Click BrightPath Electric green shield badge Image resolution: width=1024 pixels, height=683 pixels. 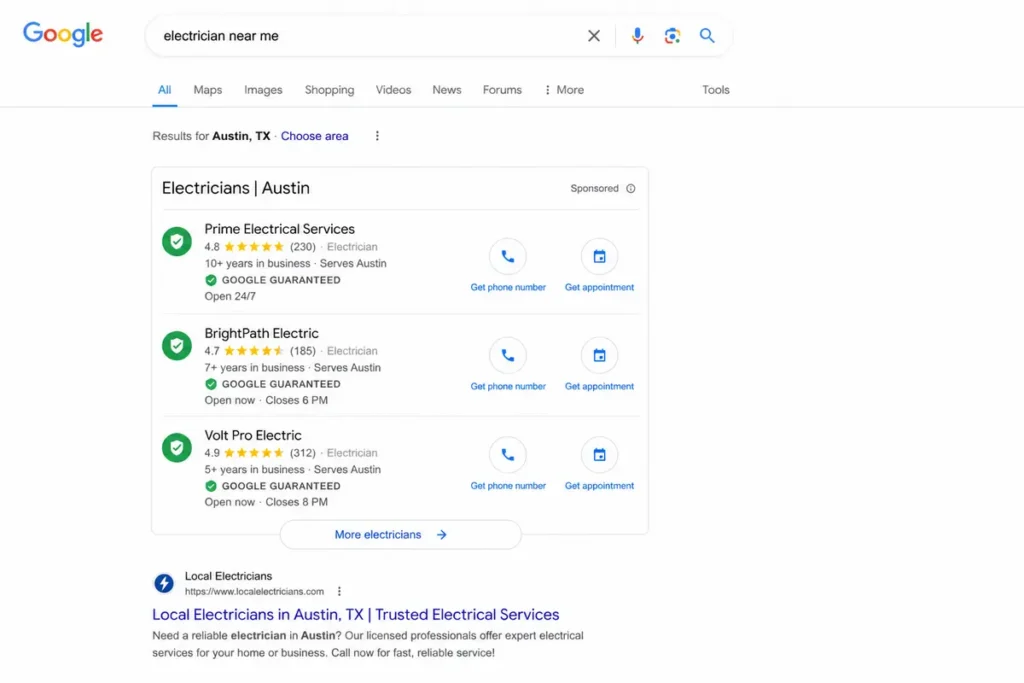click(177, 345)
